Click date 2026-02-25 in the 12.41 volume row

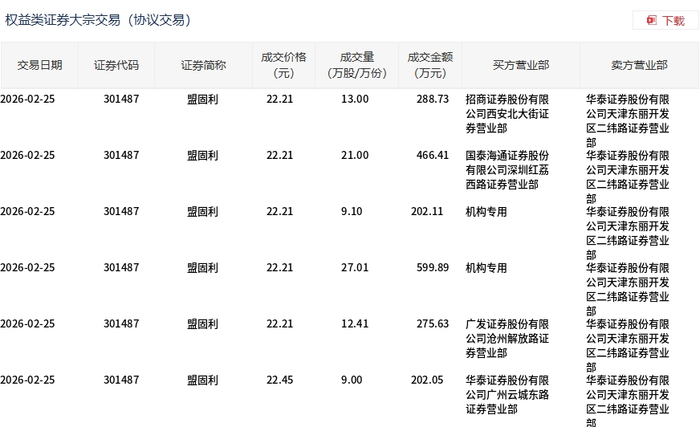28,324
